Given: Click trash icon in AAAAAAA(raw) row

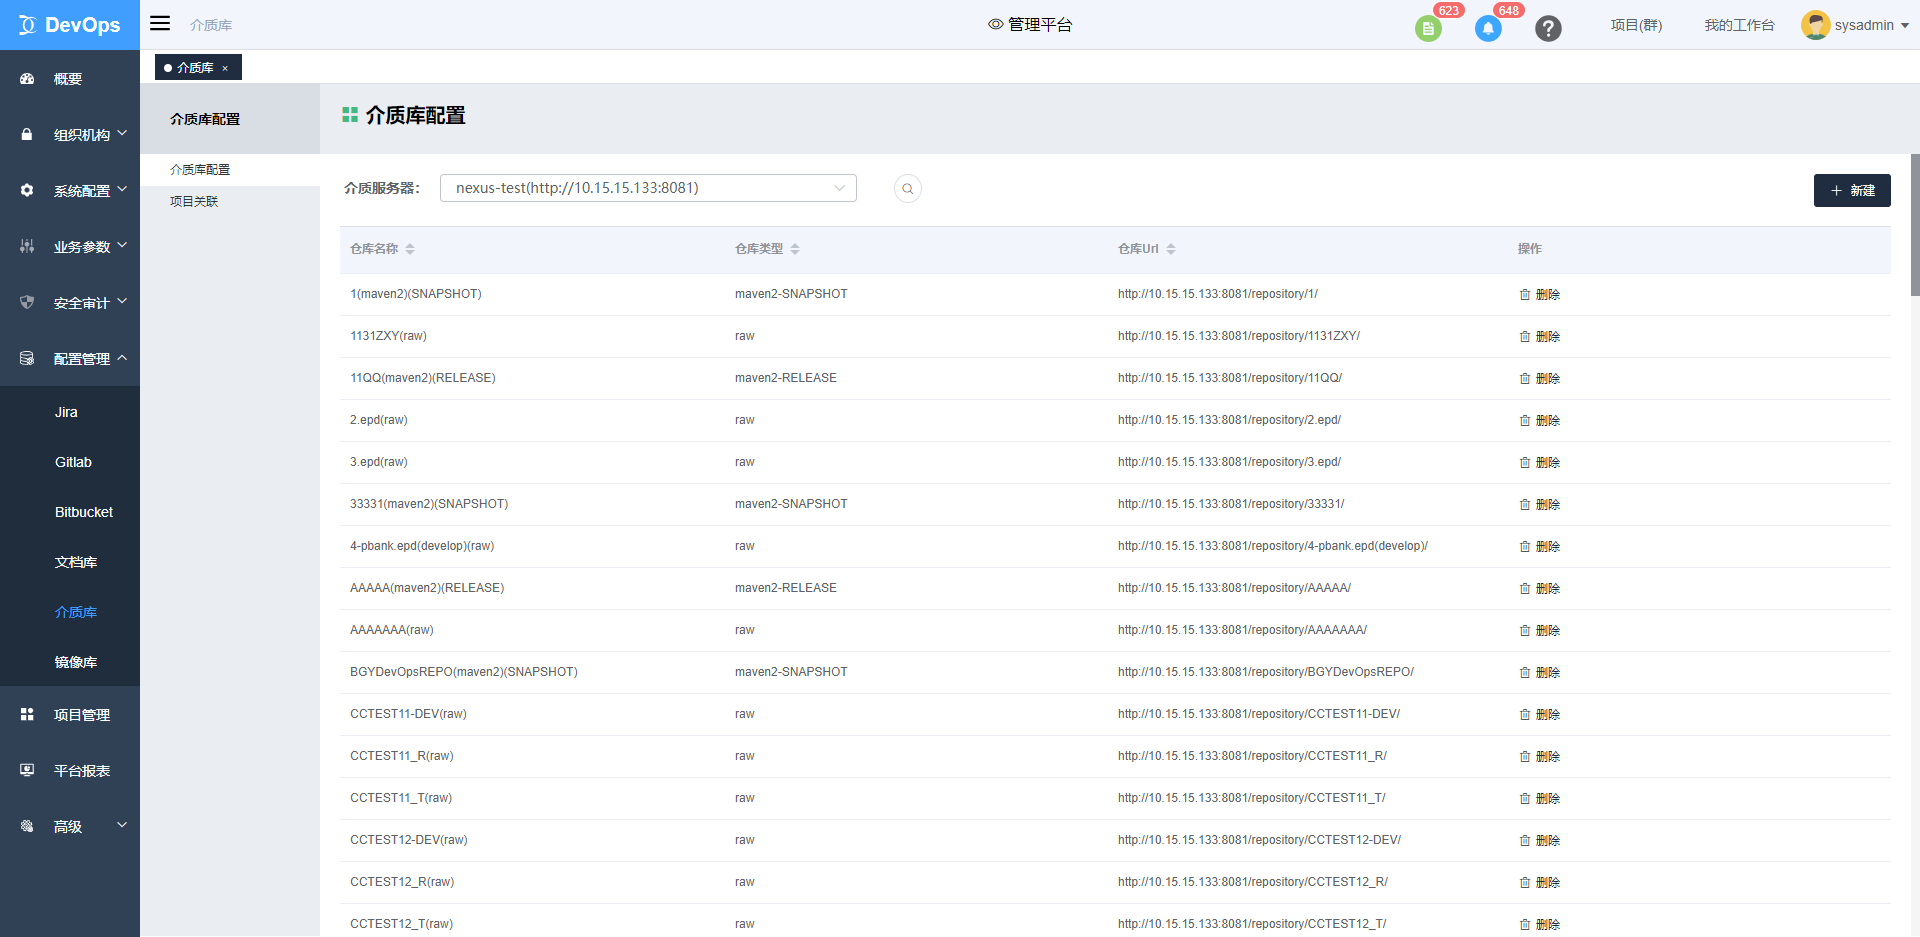Looking at the screenshot, I should tap(1525, 631).
